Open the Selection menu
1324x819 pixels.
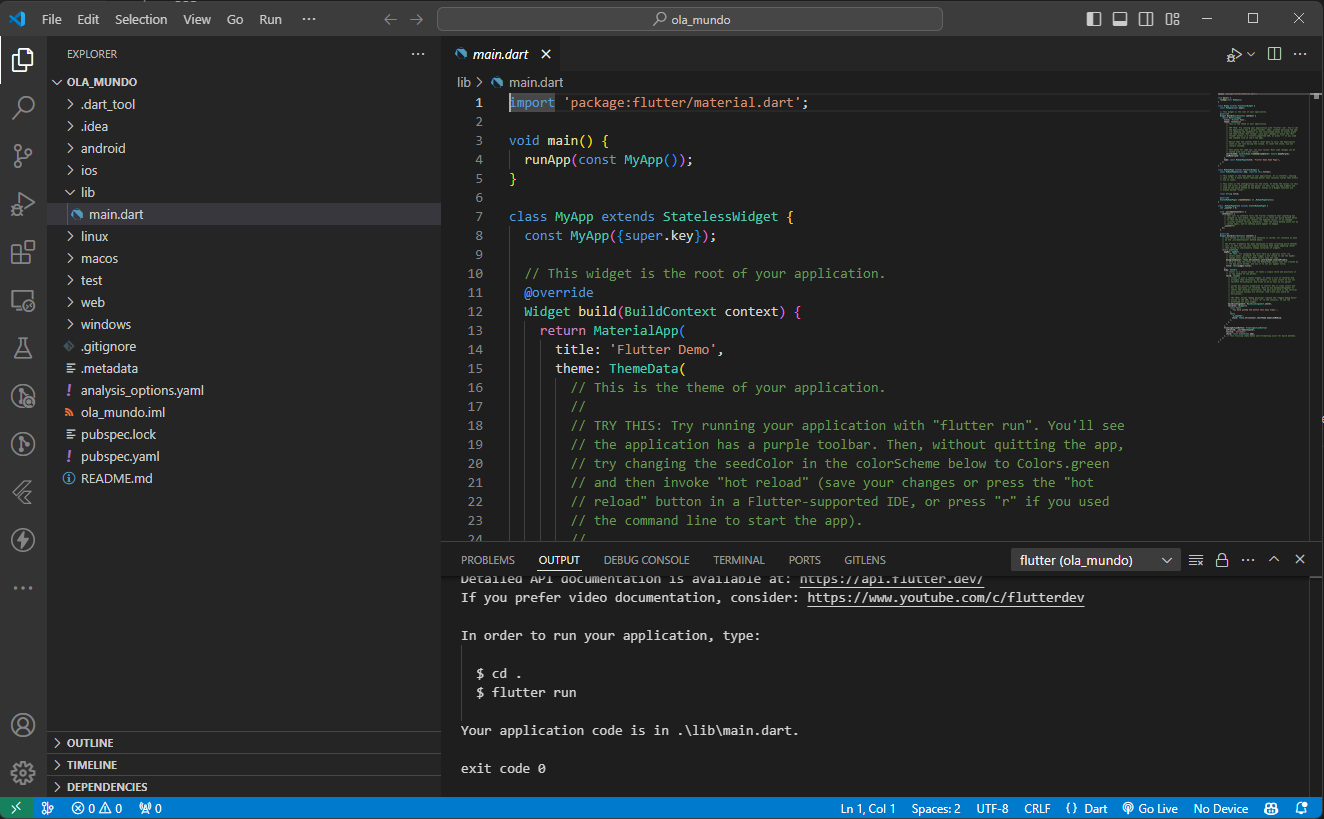click(141, 19)
